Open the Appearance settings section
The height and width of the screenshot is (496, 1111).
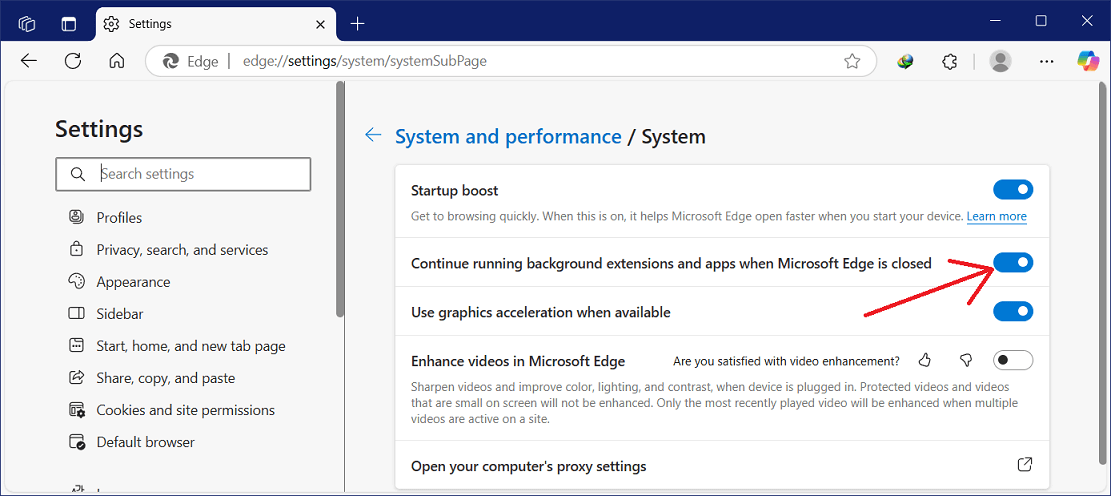tap(133, 282)
